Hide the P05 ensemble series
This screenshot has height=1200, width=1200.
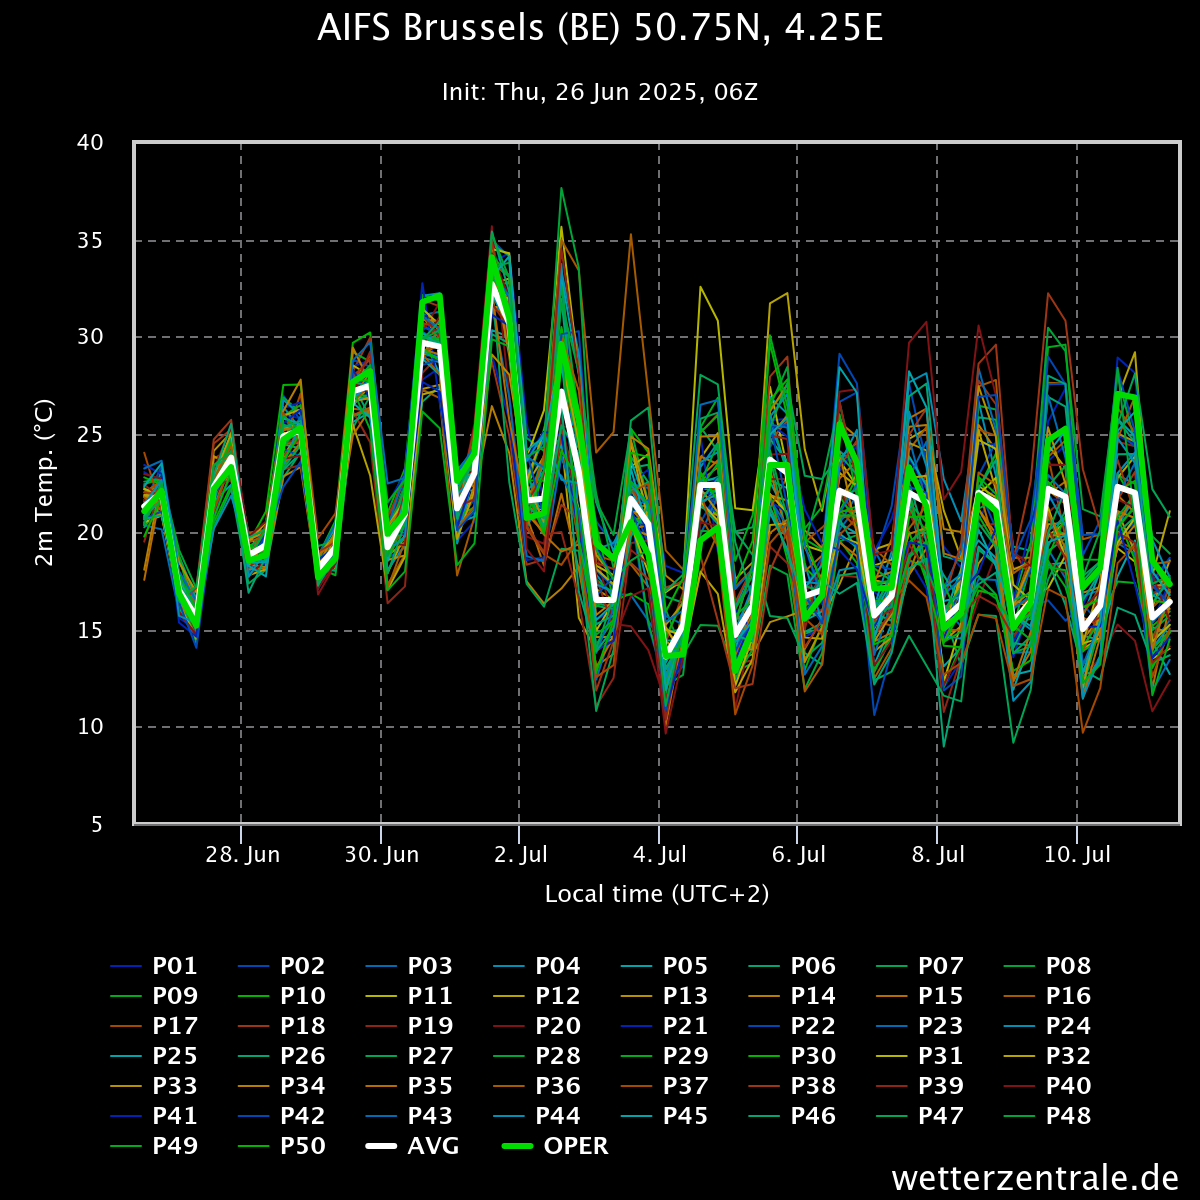click(x=665, y=966)
